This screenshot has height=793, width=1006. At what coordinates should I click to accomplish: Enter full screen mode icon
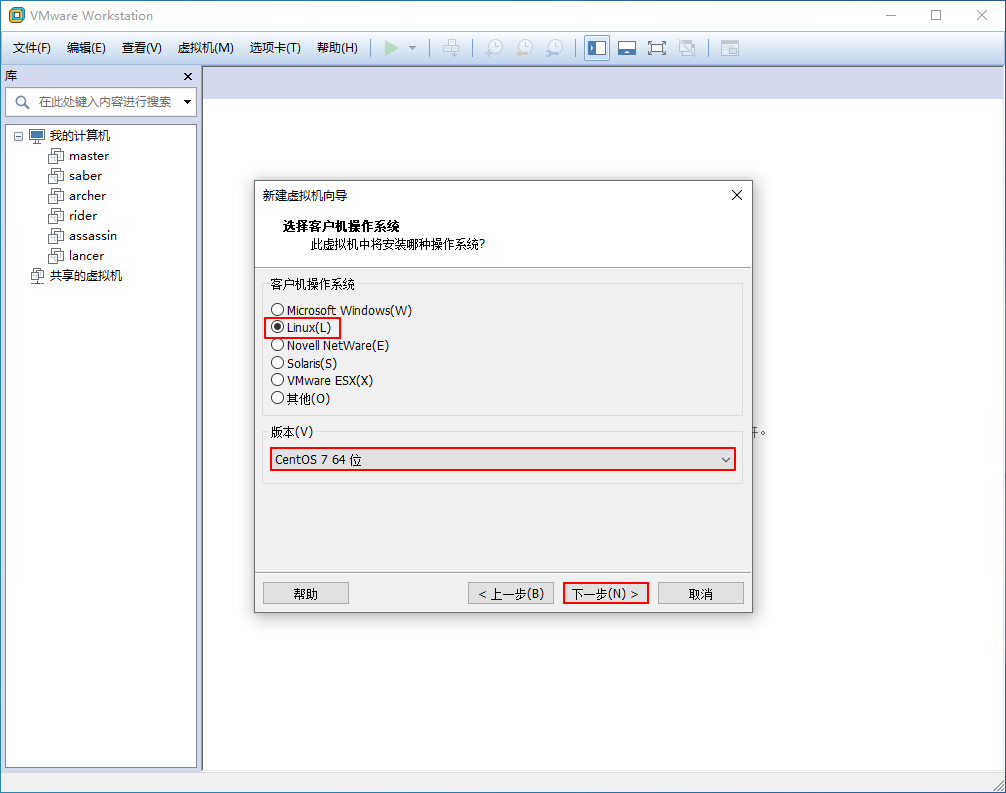pos(657,48)
